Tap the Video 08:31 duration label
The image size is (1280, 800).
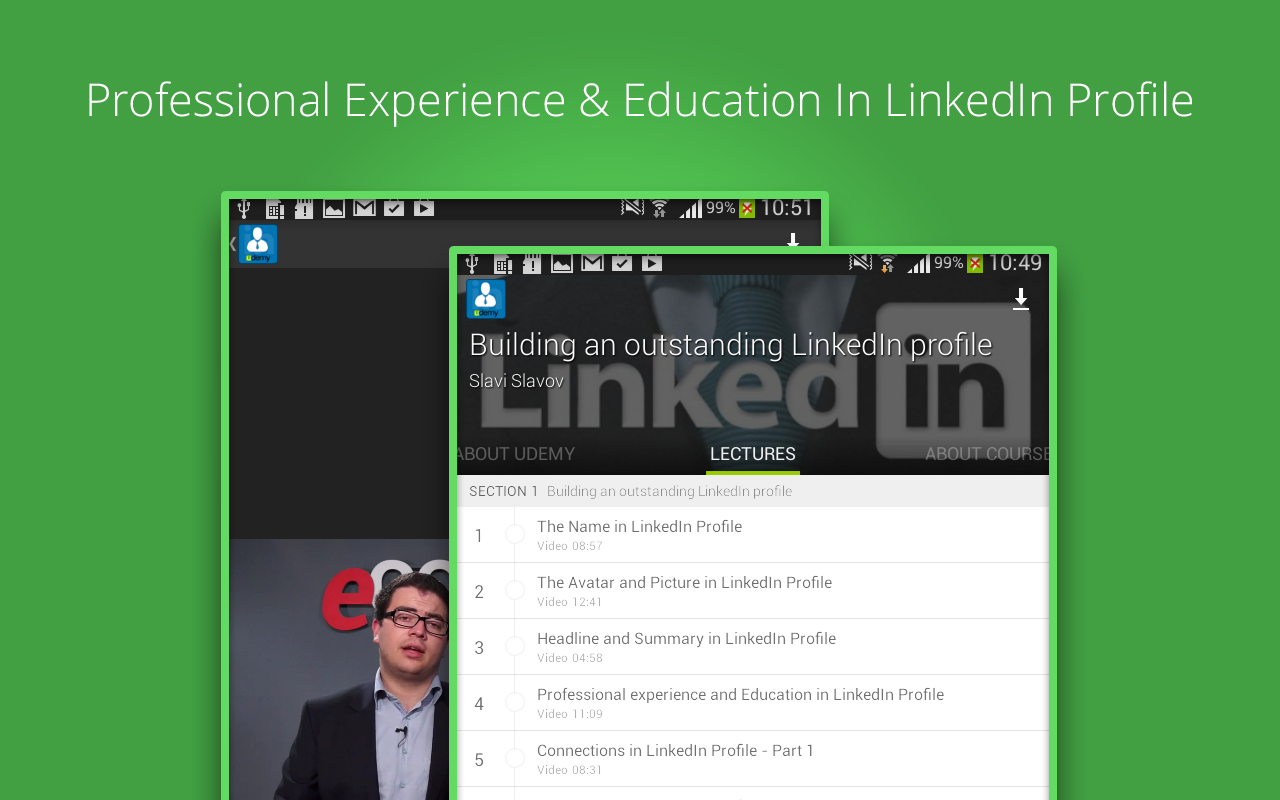(570, 770)
